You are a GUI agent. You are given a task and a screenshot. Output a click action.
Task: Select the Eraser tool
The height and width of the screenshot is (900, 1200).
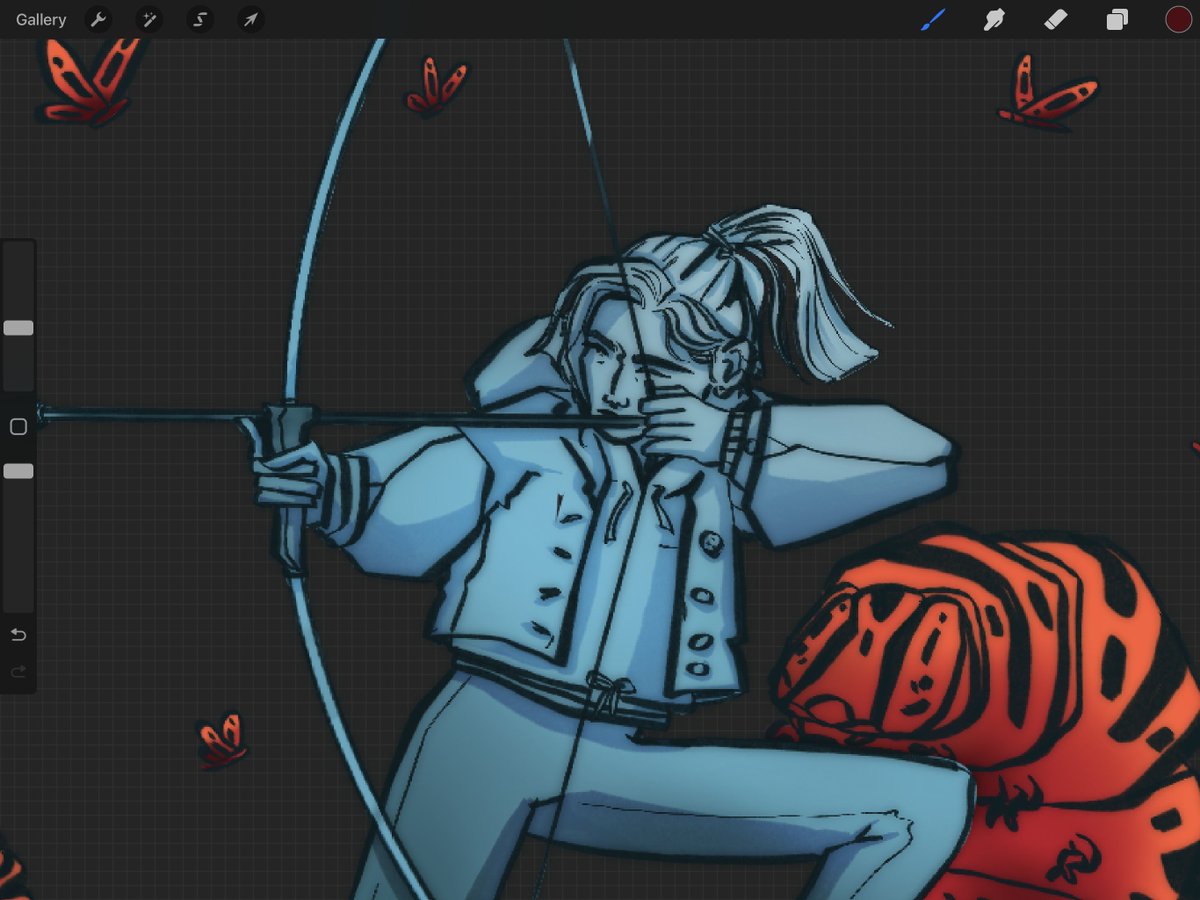[1056, 19]
